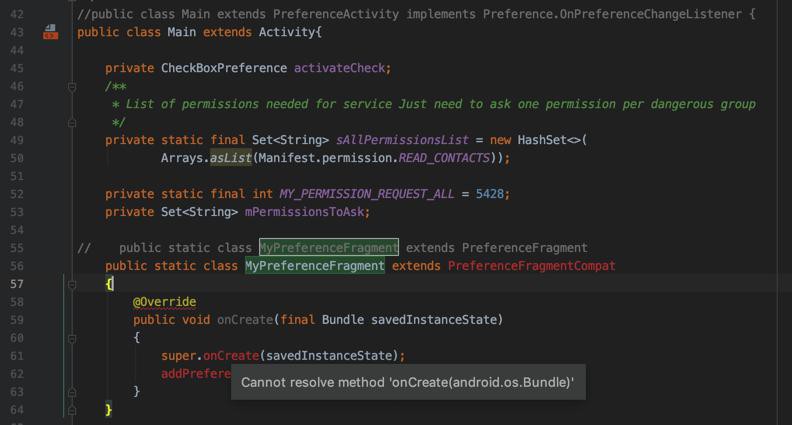Image resolution: width=792 pixels, height=425 pixels.
Task: Click the activateCheck field name
Action: point(339,68)
